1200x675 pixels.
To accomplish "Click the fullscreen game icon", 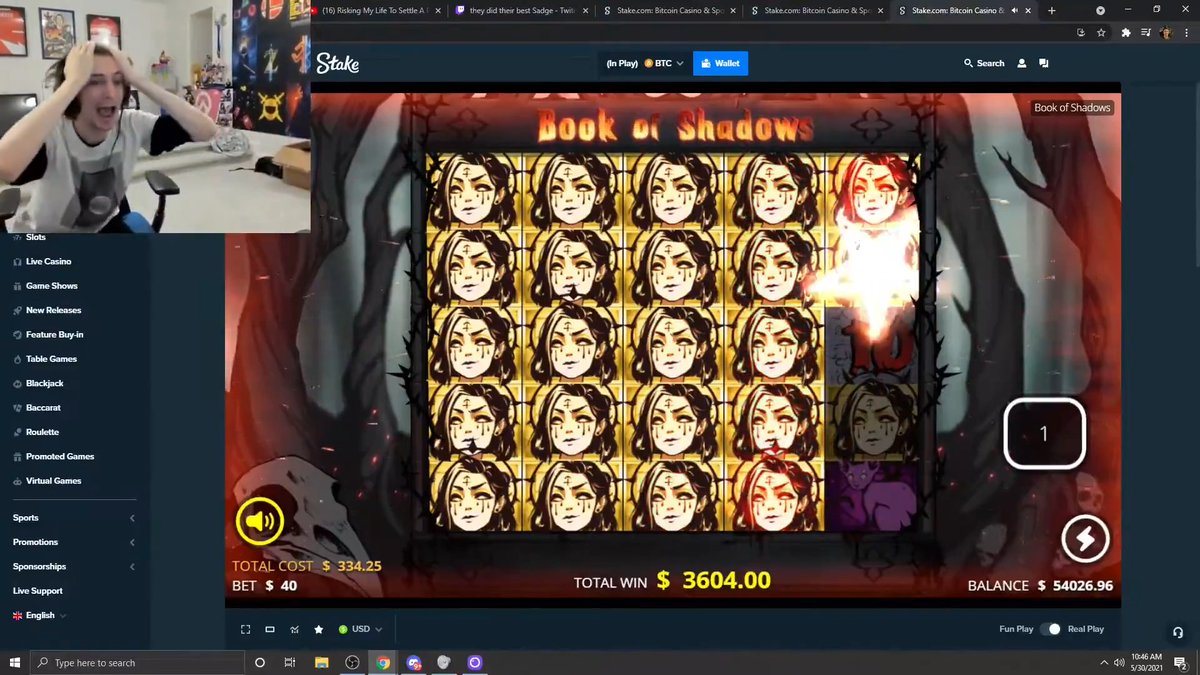I will coord(245,629).
